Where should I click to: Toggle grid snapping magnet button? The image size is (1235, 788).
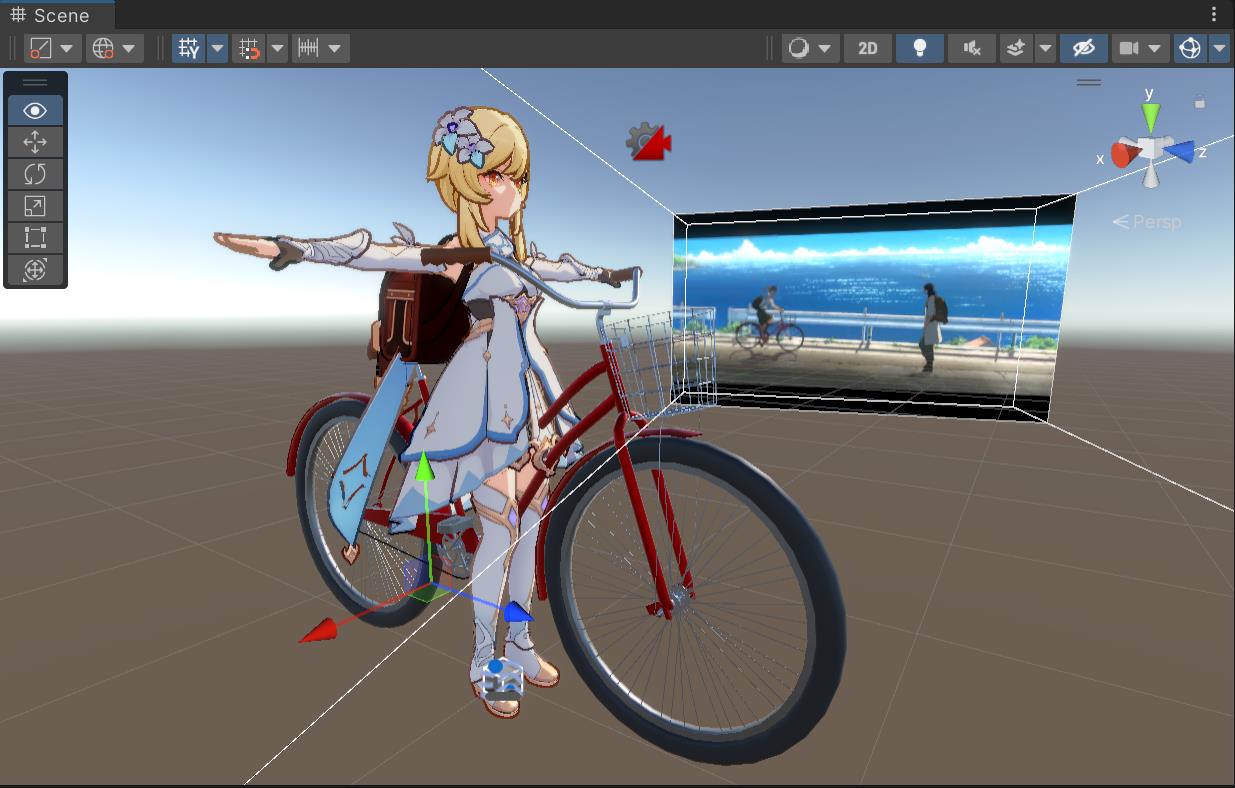point(249,48)
